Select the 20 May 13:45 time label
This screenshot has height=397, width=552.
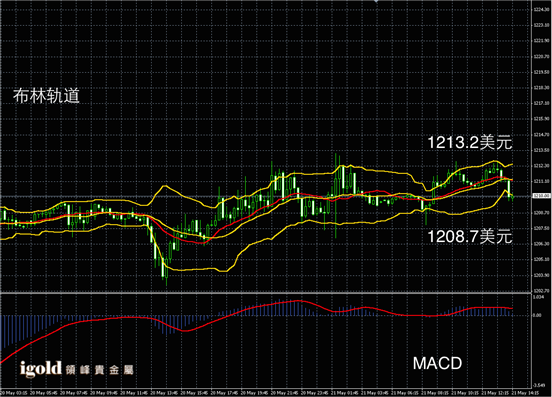coord(163,392)
